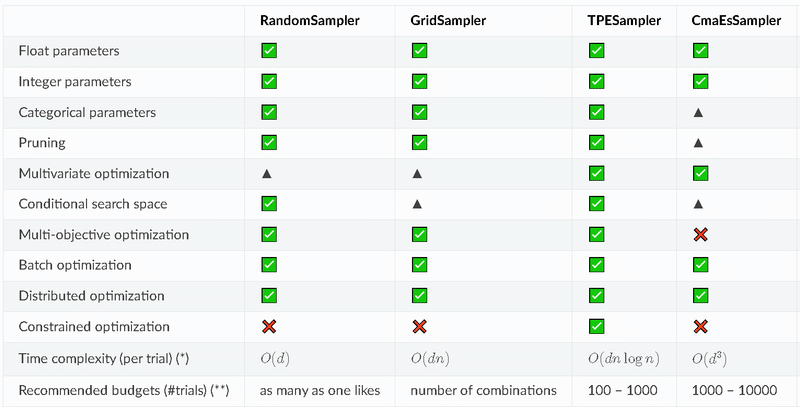This screenshot has height=407, width=800.
Task: Click the red cross for GridSampler Constrained optimization
Action: [419, 326]
